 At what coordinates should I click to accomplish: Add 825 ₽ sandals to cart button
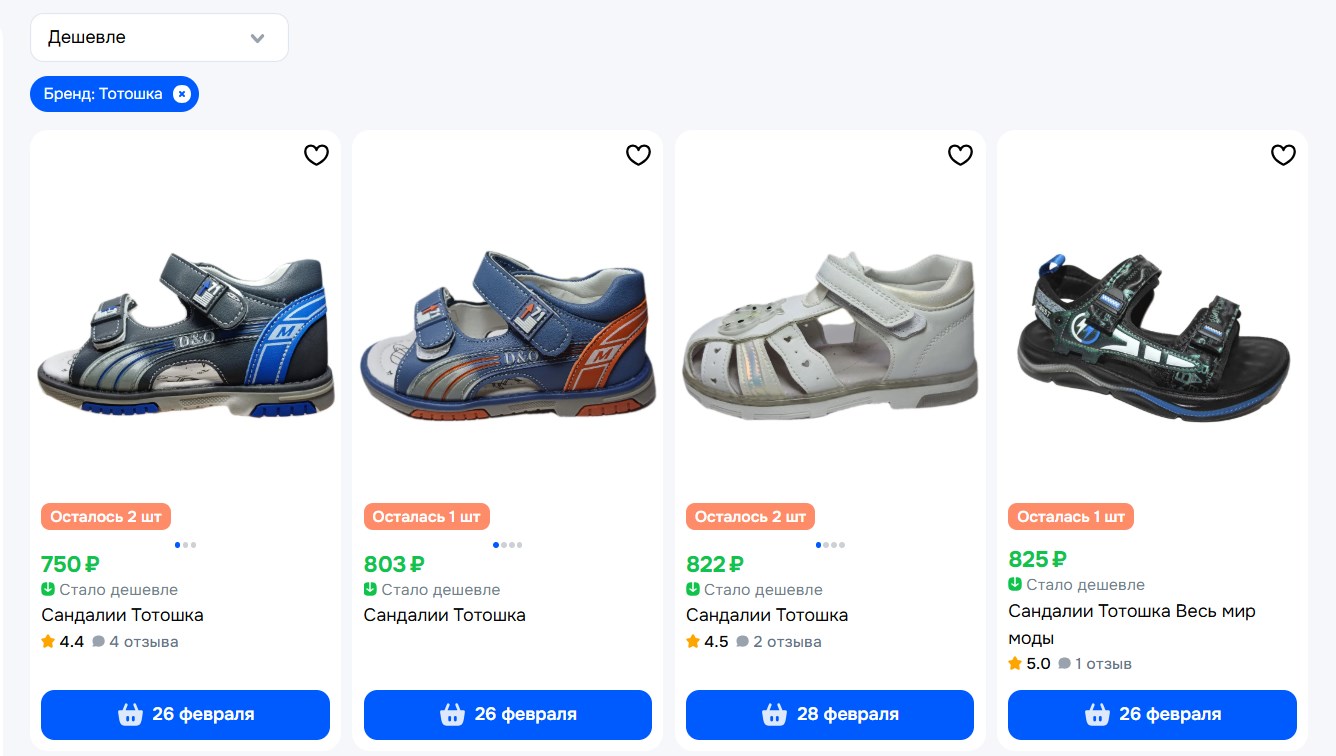pos(1152,714)
